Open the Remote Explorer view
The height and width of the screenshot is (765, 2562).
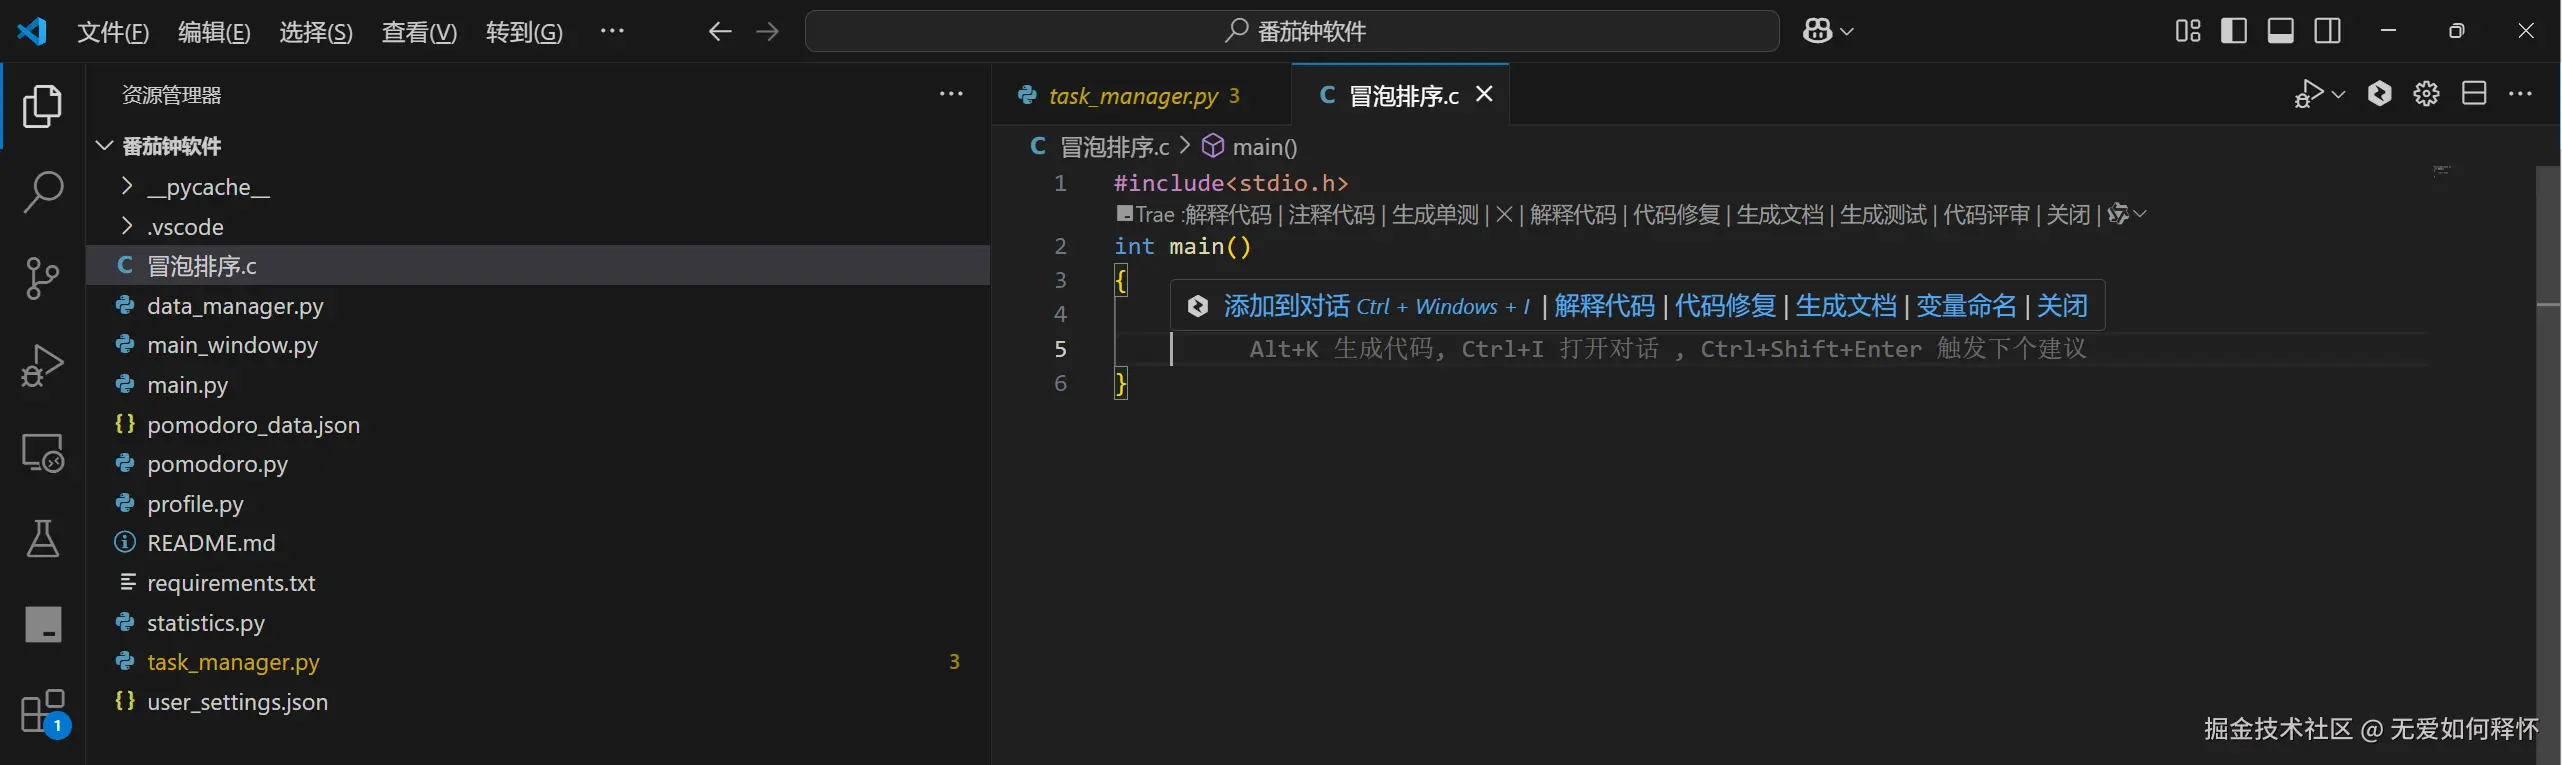click(x=43, y=453)
